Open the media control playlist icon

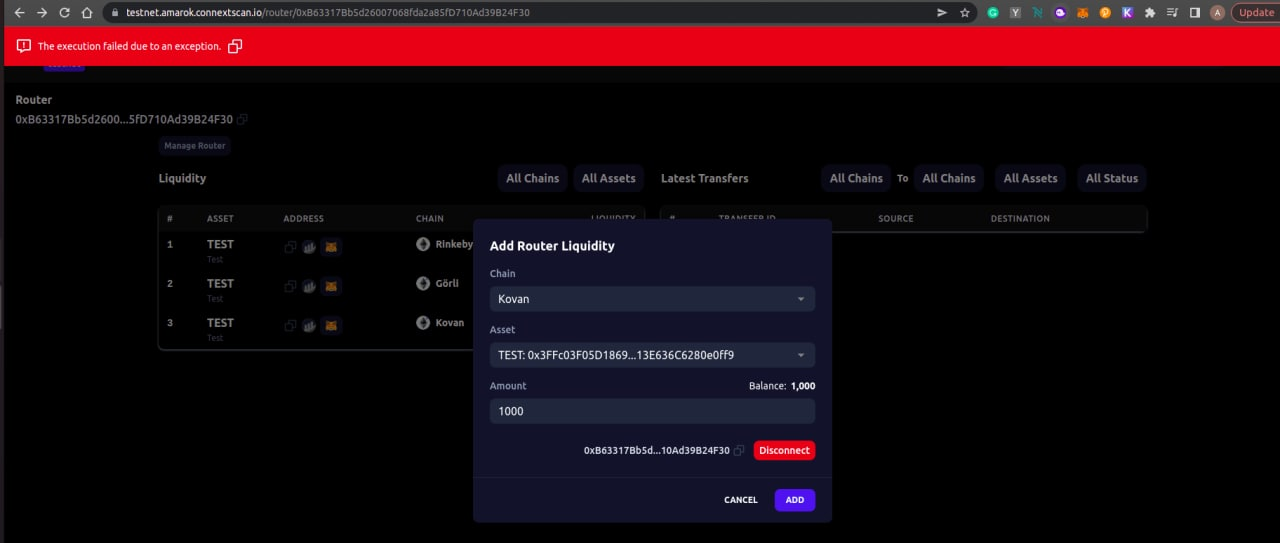coord(1172,13)
